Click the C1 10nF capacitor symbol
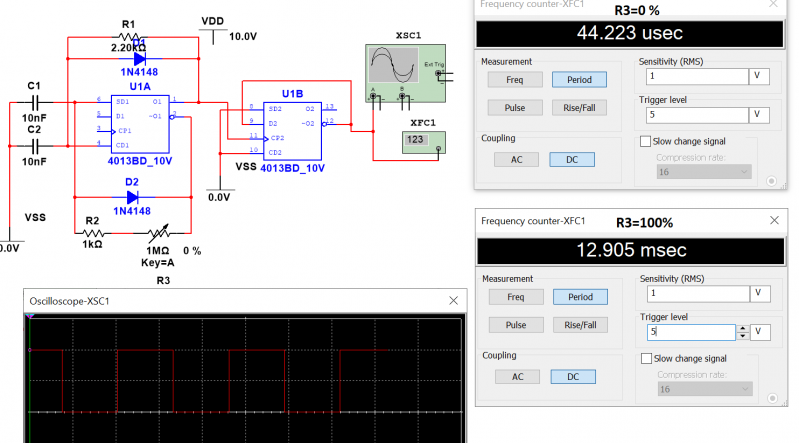 pos(35,102)
